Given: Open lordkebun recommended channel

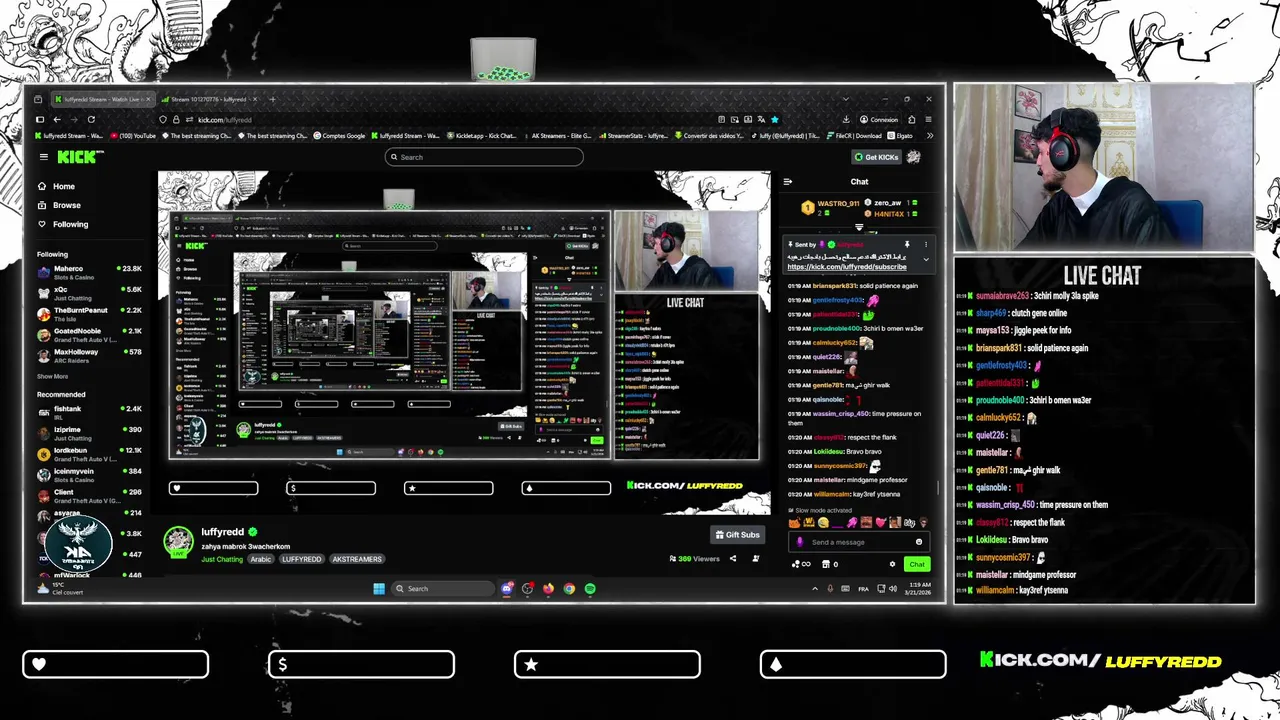Looking at the screenshot, I should [90, 454].
